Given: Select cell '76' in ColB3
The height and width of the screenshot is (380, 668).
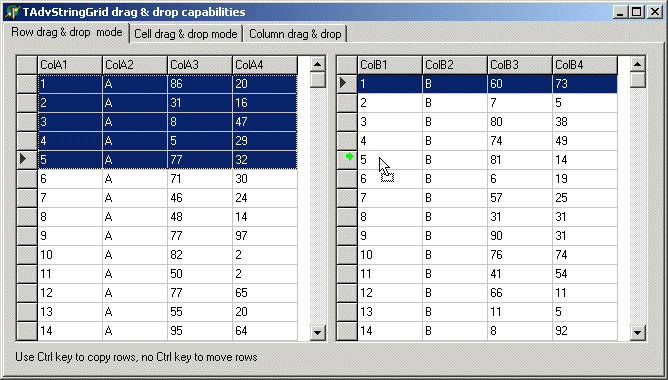Looking at the screenshot, I should [x=520, y=255].
